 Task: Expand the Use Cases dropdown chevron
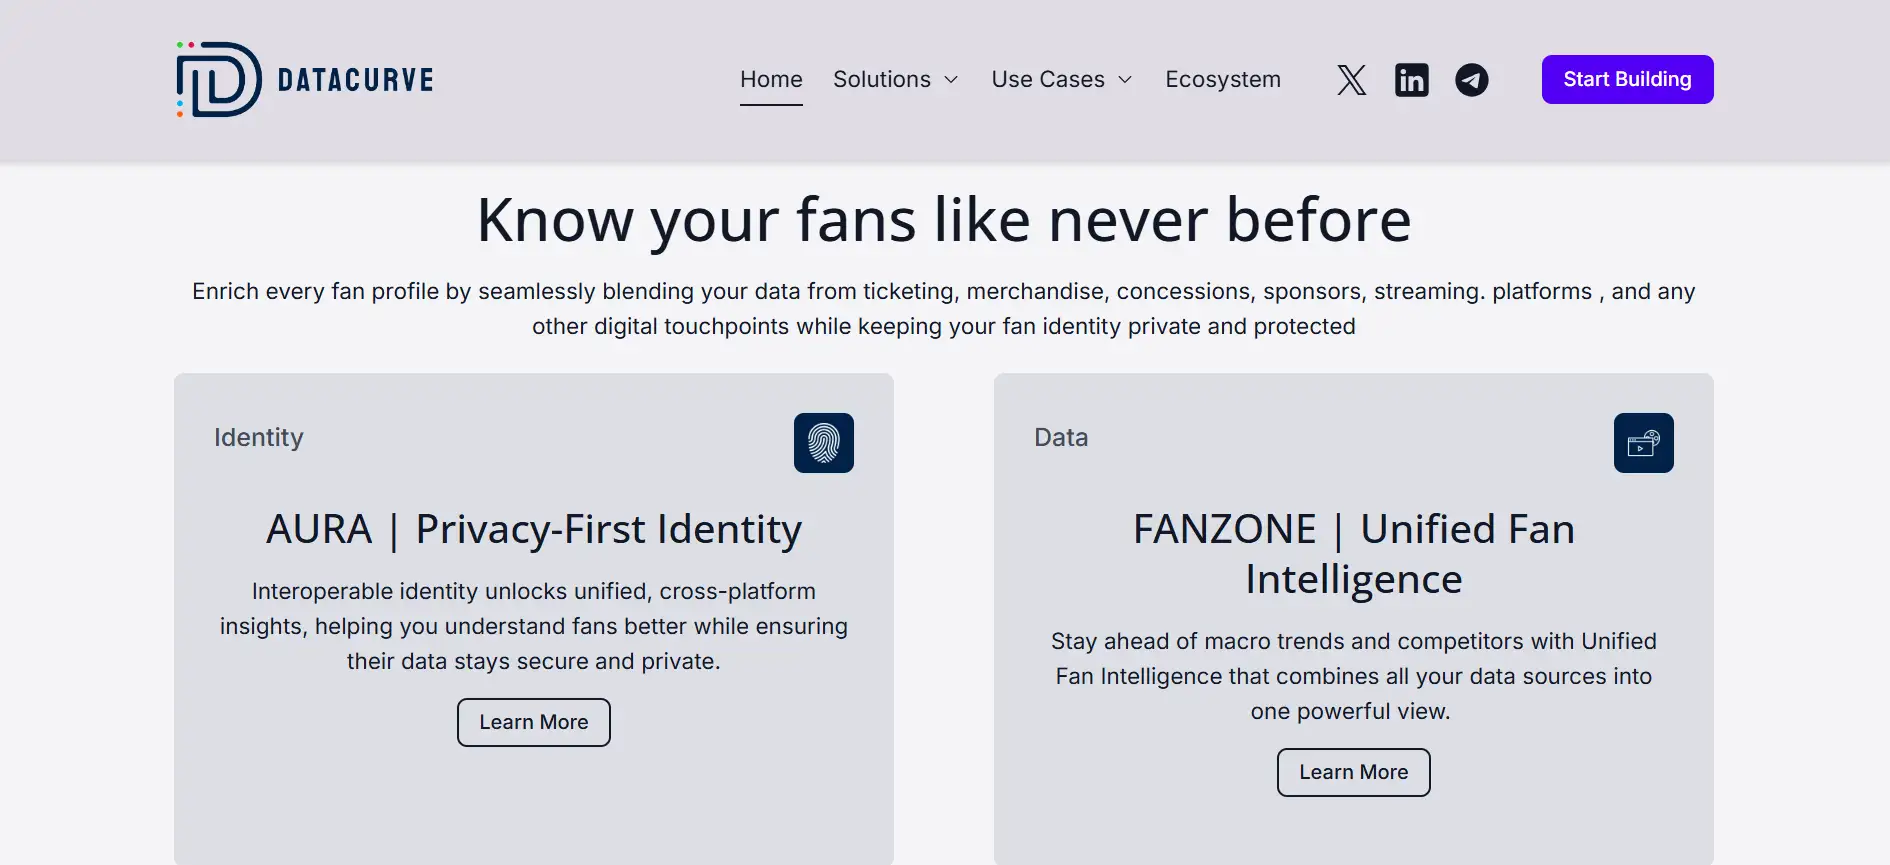point(1125,80)
